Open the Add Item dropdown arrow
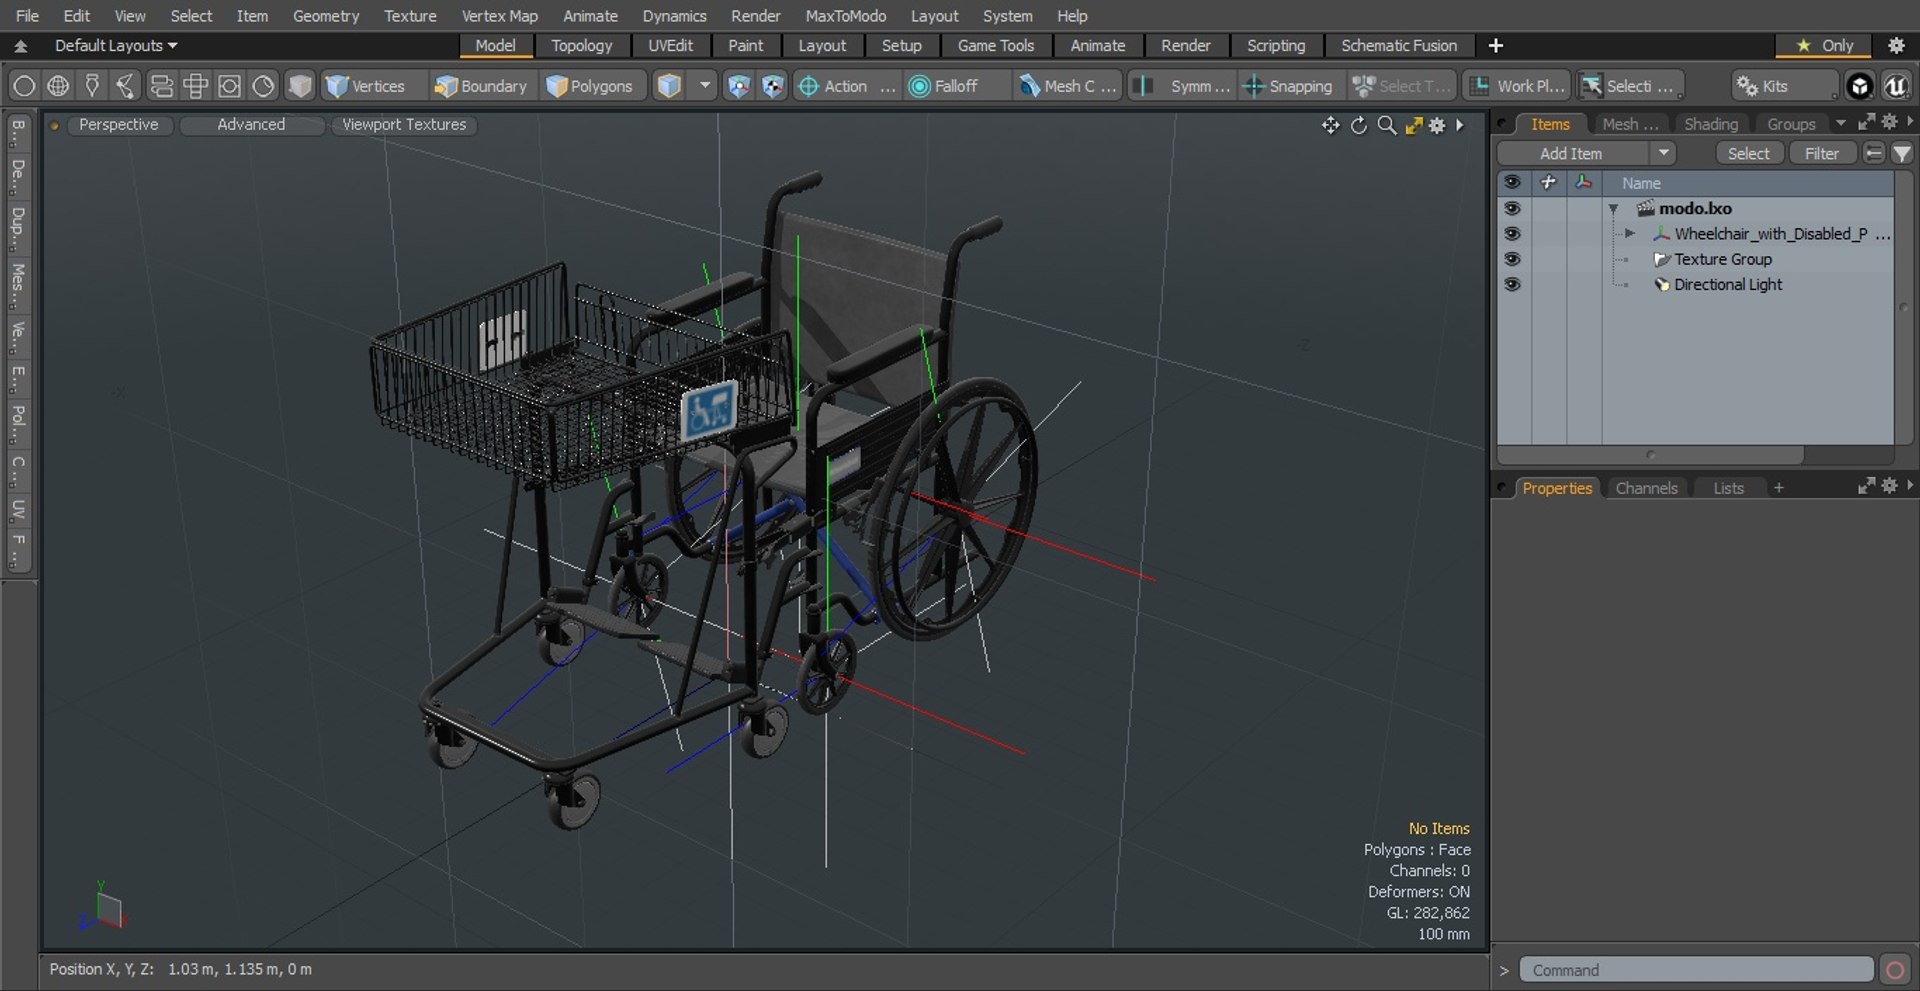 point(1663,153)
